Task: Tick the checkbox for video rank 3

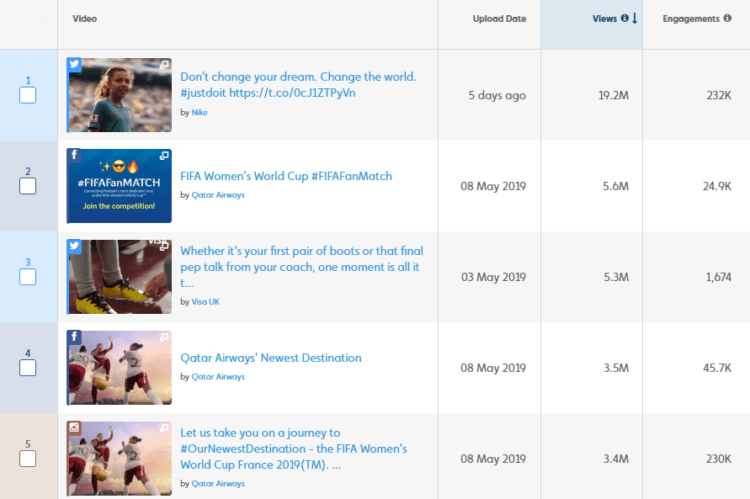Action: [28, 277]
